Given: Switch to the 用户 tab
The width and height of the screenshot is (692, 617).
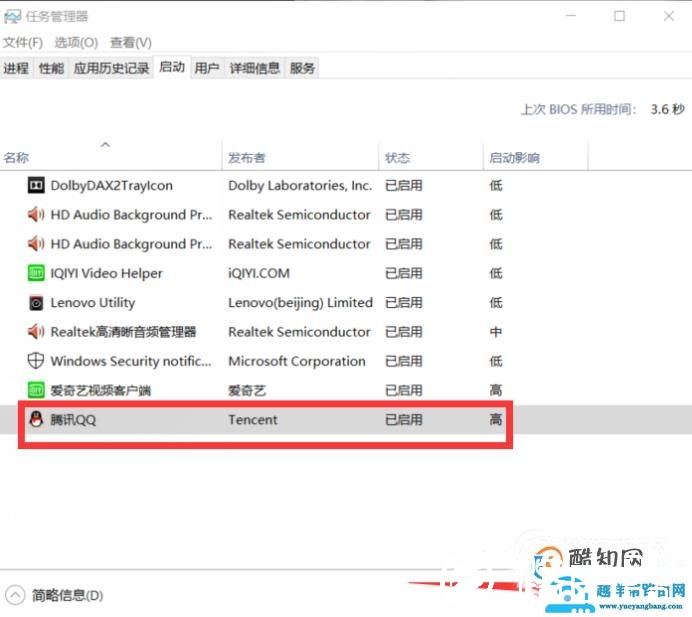Looking at the screenshot, I should (x=207, y=68).
